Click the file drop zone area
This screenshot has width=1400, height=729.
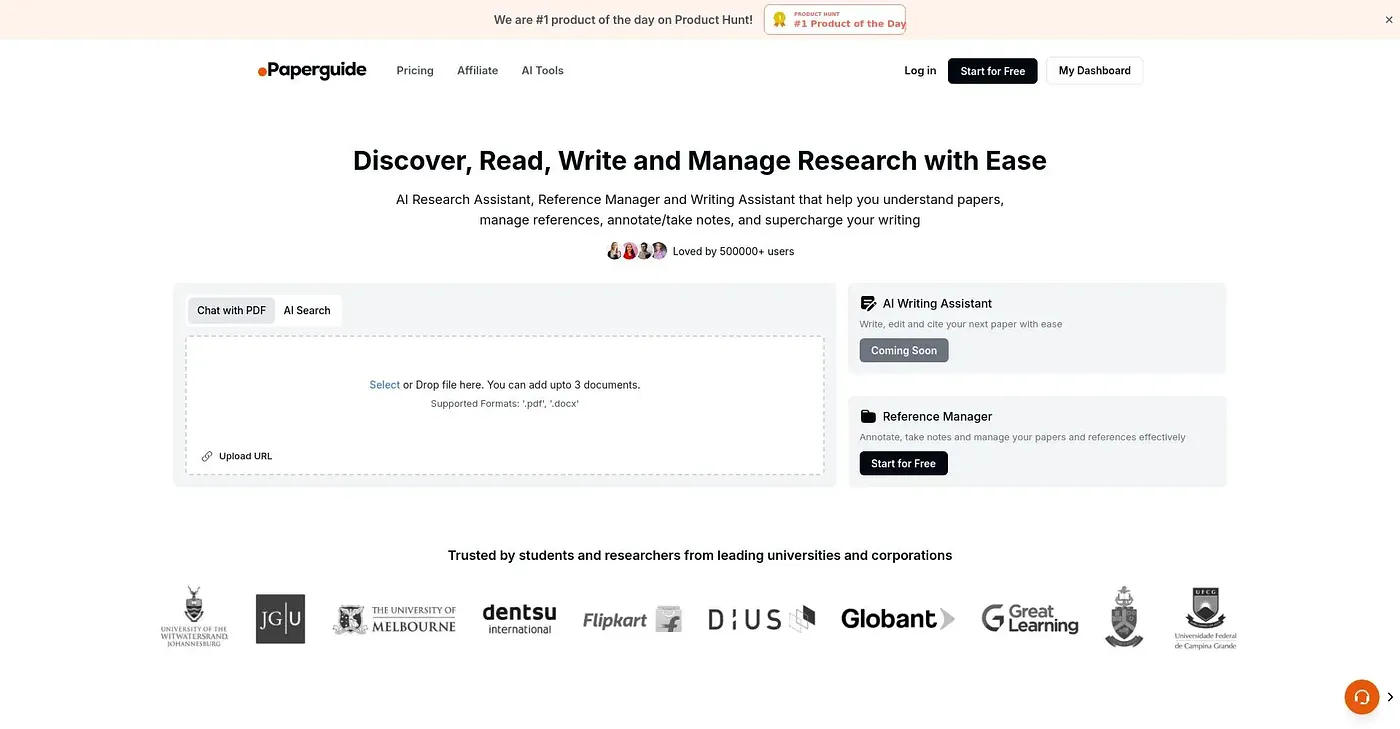point(505,405)
